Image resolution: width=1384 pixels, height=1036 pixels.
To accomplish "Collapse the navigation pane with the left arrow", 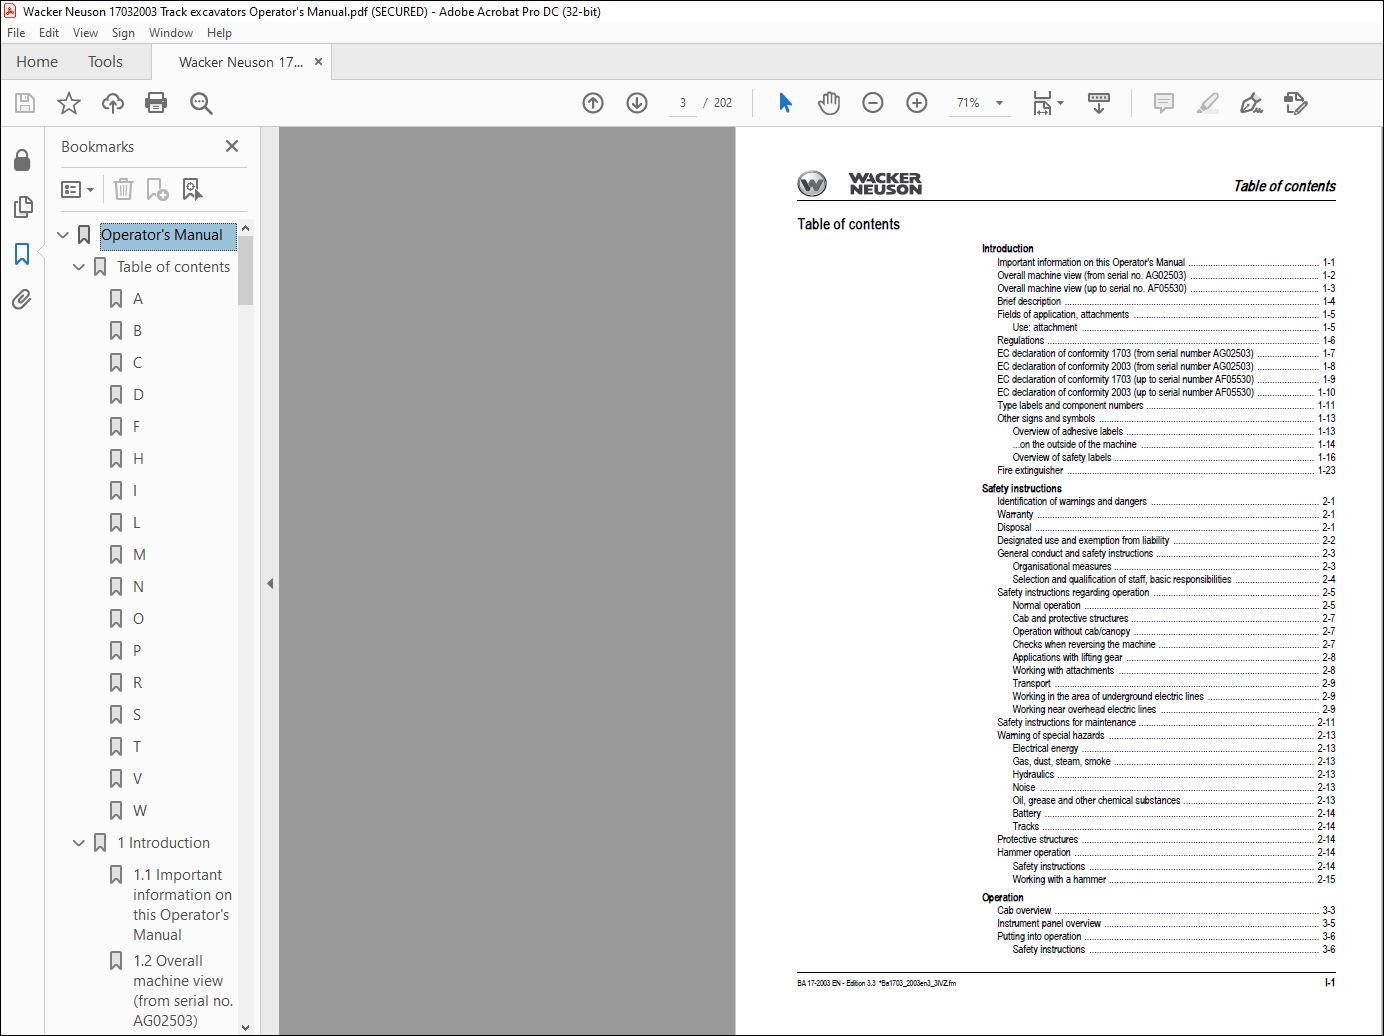I will click(269, 583).
